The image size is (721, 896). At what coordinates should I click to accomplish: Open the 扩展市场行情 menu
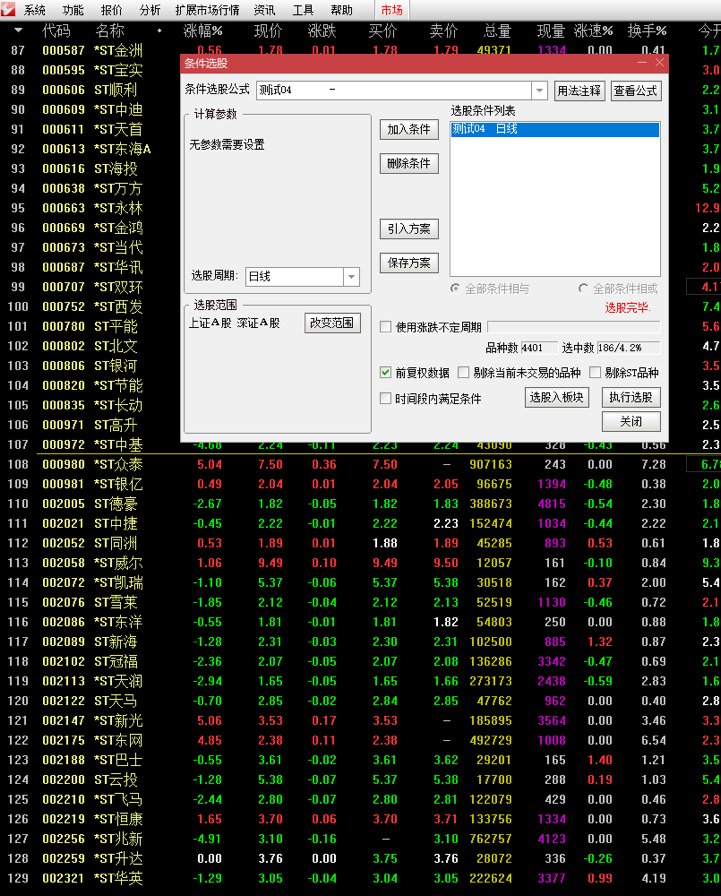(x=207, y=10)
